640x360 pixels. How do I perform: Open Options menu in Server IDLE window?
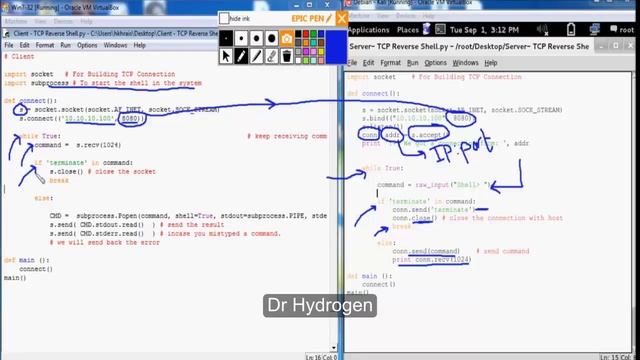click(435, 62)
